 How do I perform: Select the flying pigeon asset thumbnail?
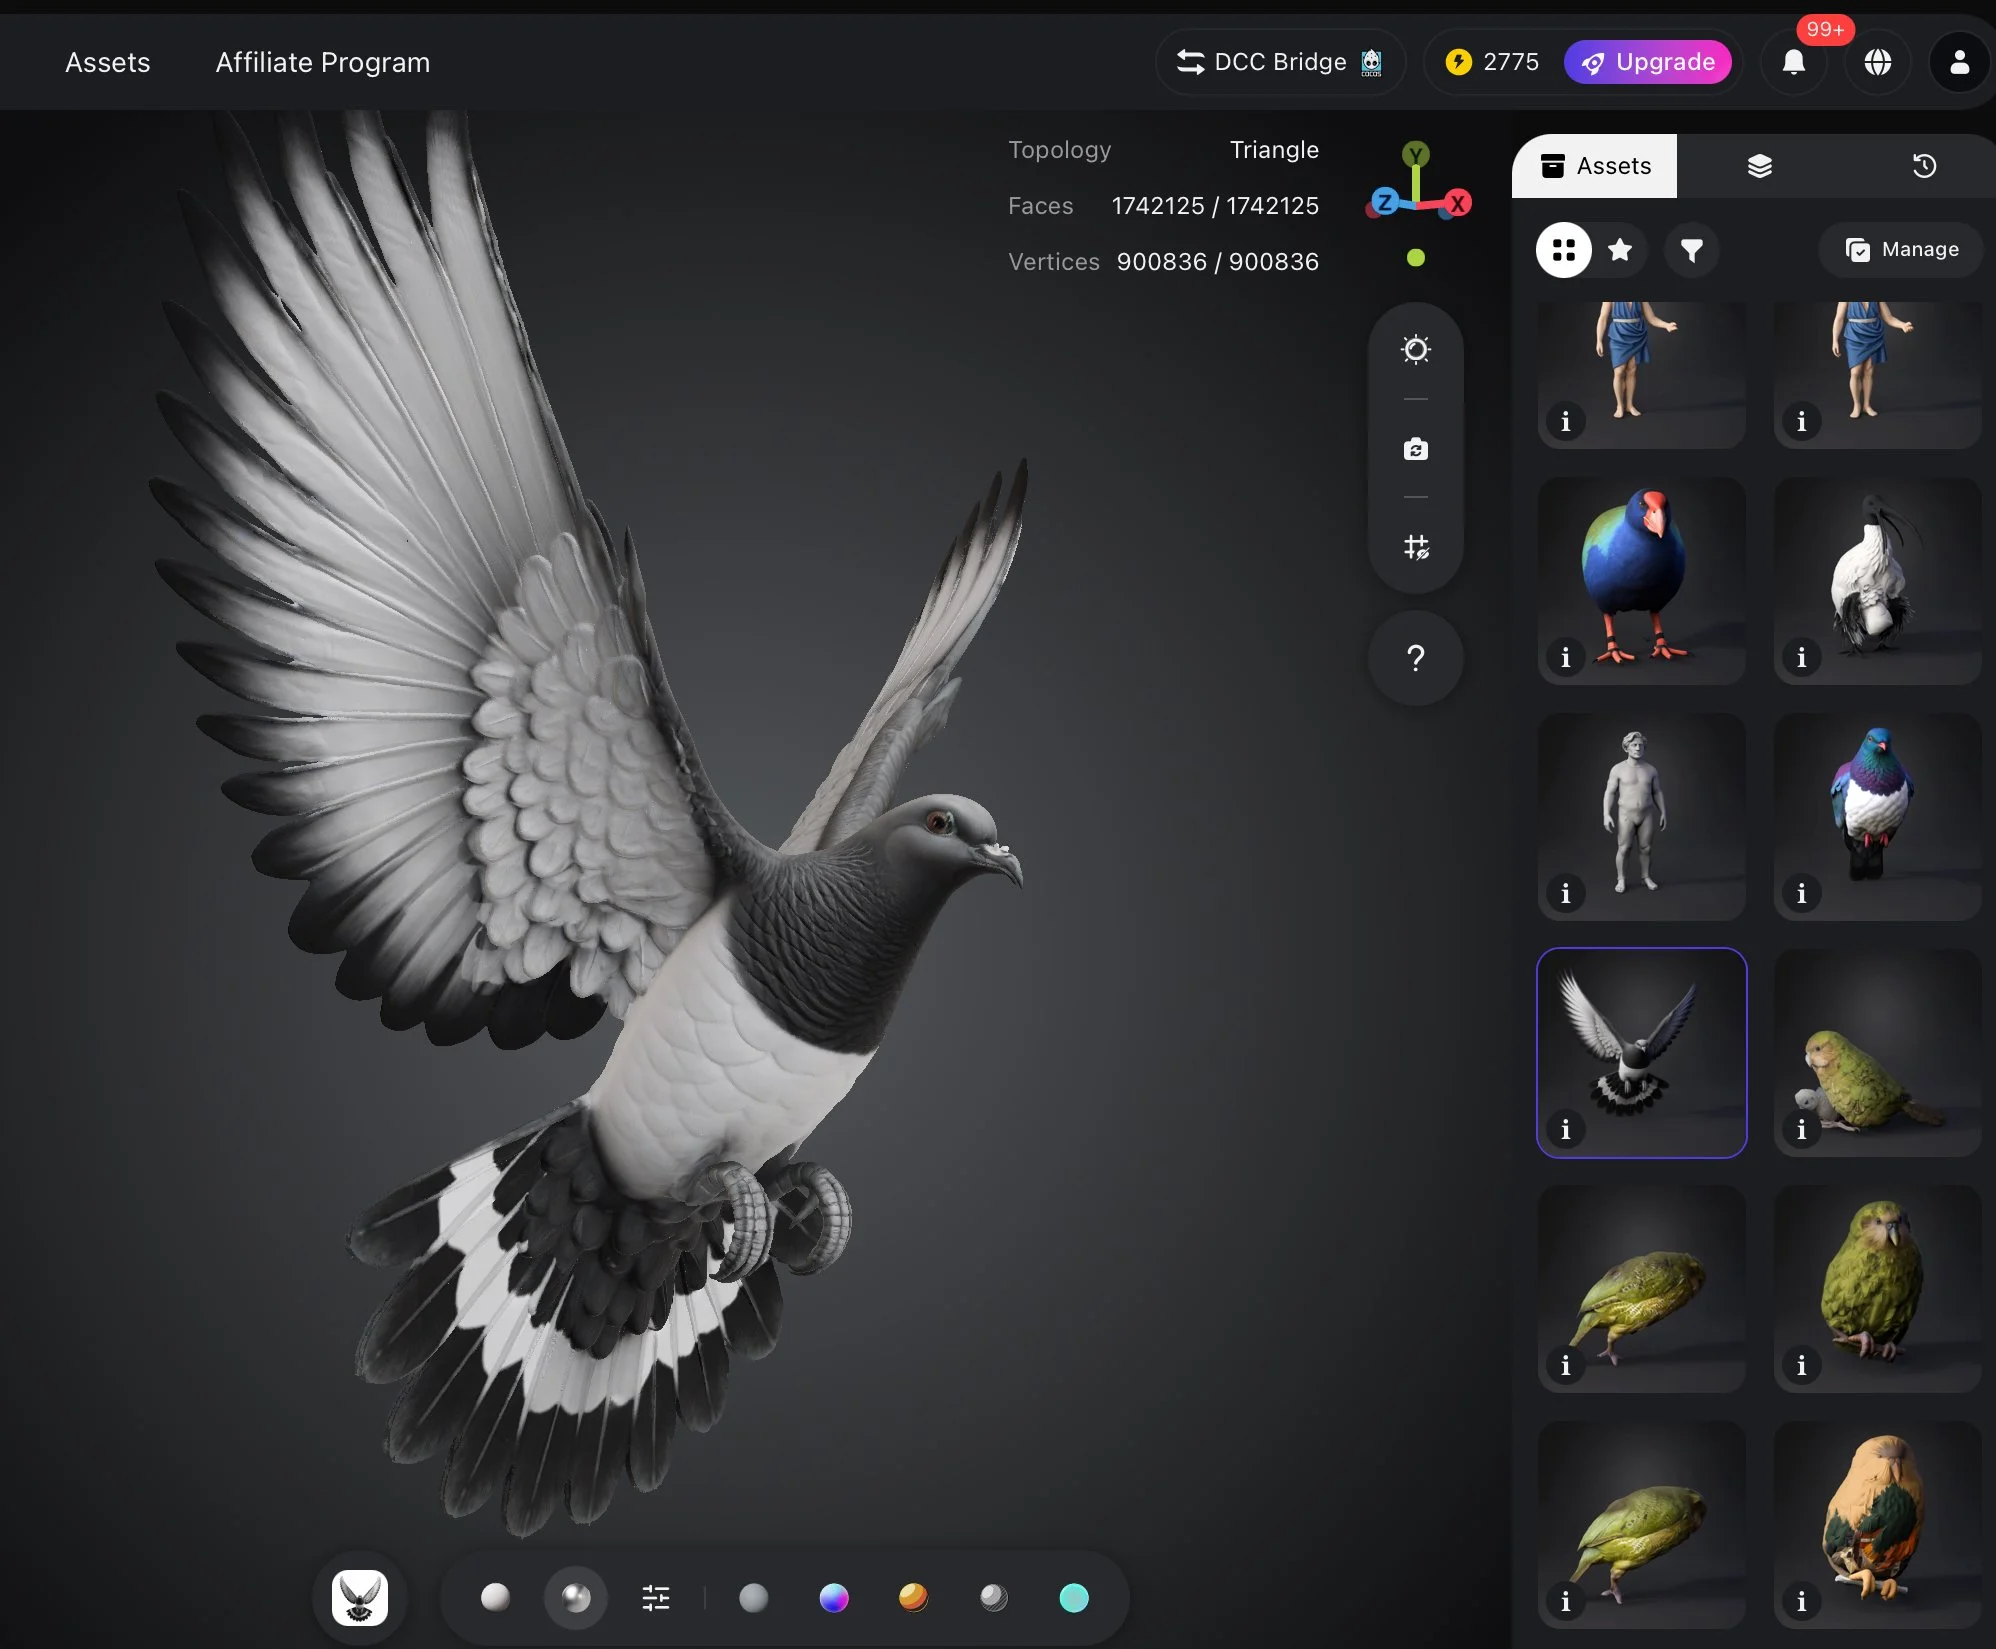pyautogui.click(x=1642, y=1053)
